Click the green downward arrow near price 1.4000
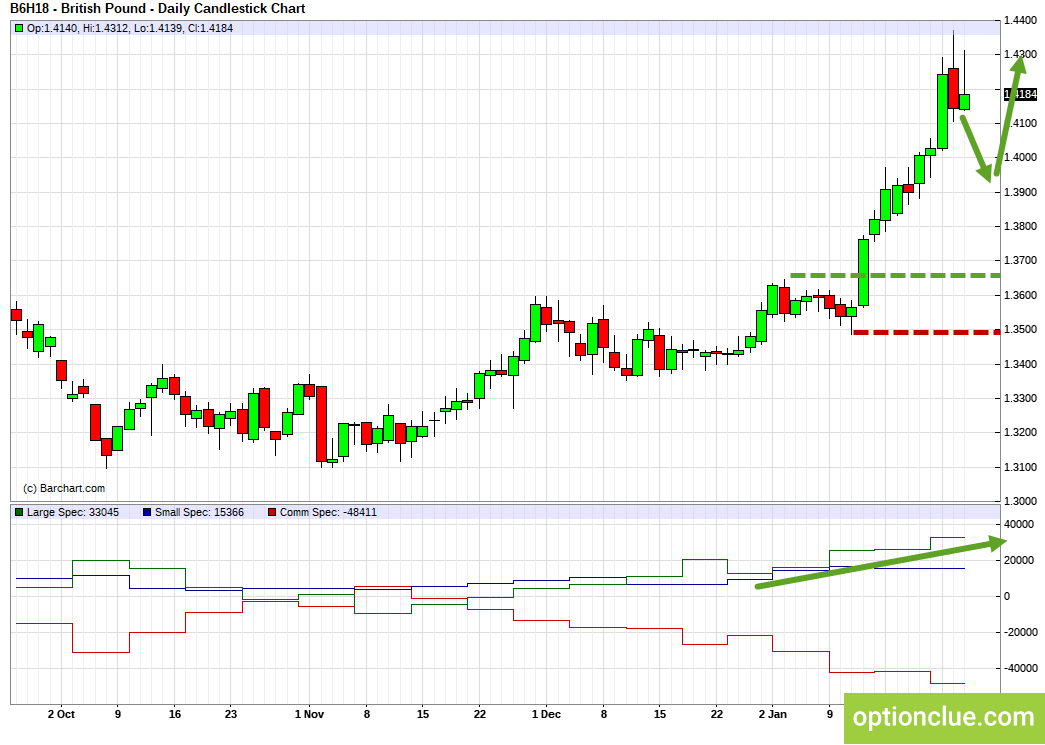Image resolution: width=1045 pixels, height=745 pixels. click(977, 147)
